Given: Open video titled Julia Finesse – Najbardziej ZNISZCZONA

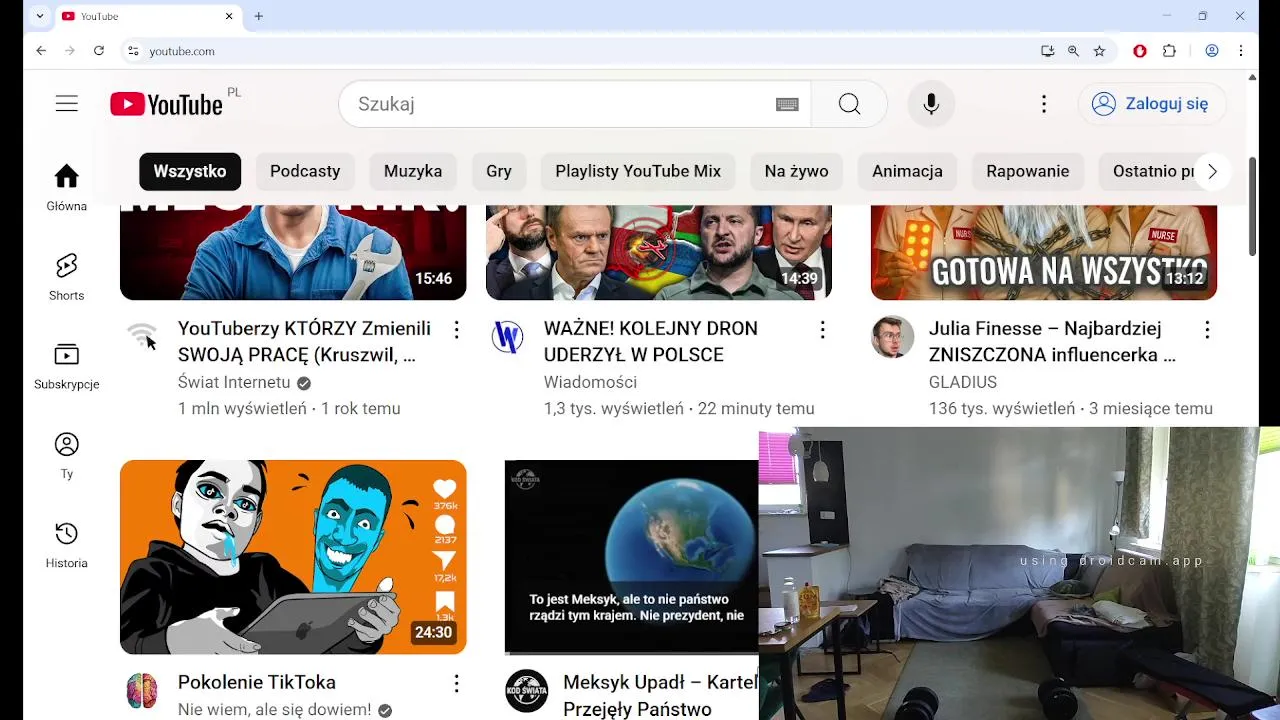Looking at the screenshot, I should 1052,341.
